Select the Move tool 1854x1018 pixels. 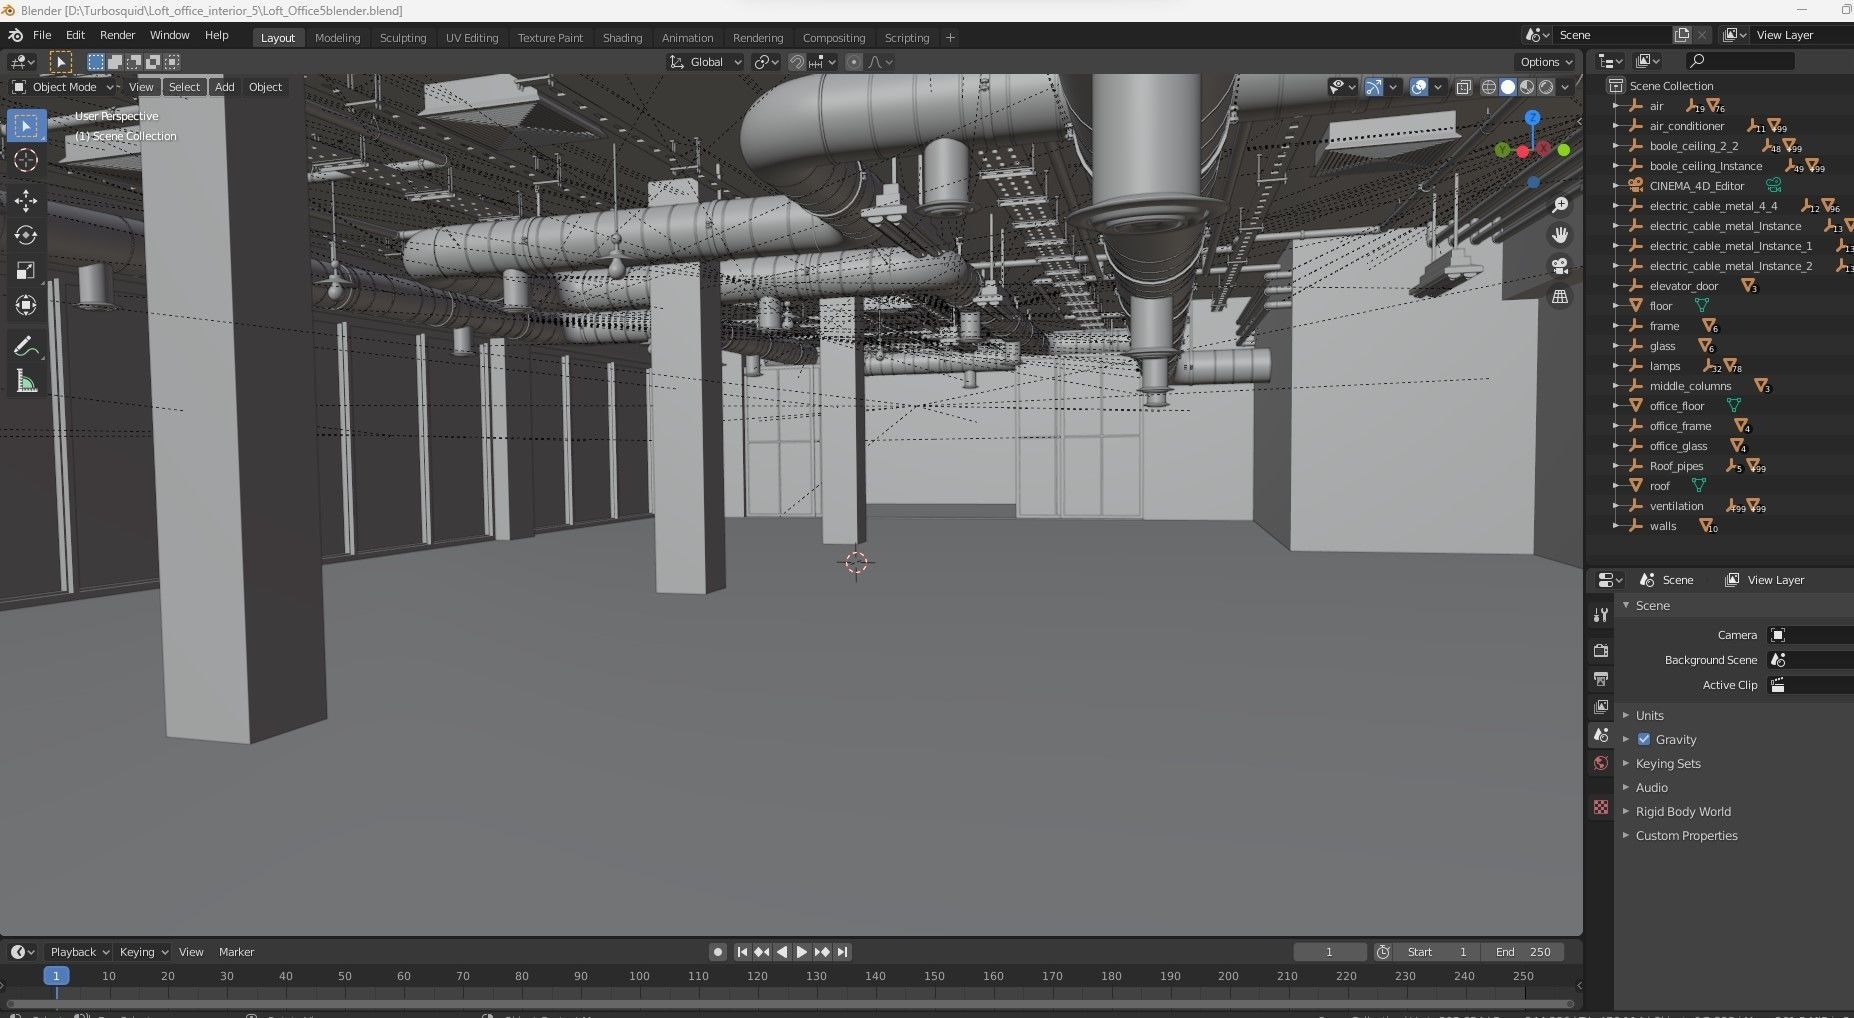(x=26, y=201)
